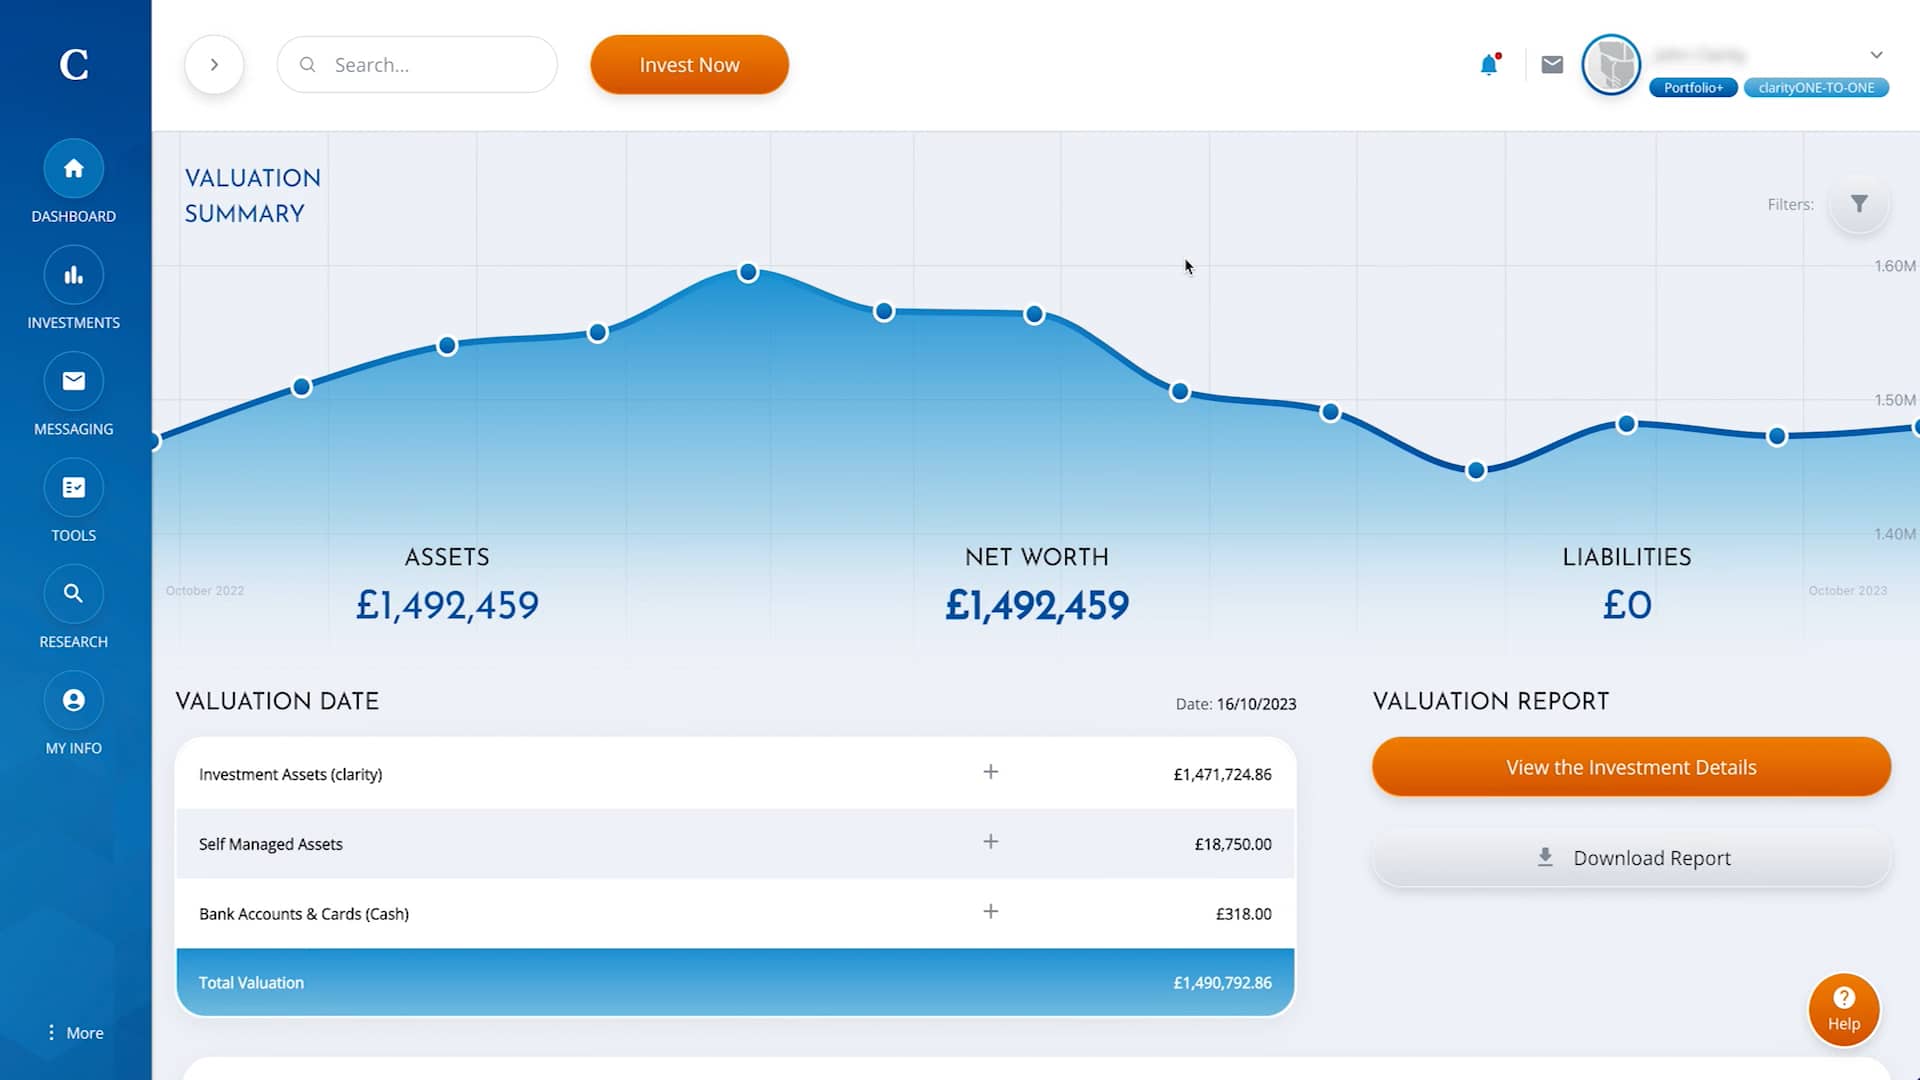Download the valuation report
Image resolution: width=1920 pixels, height=1080 pixels.
(1630, 857)
